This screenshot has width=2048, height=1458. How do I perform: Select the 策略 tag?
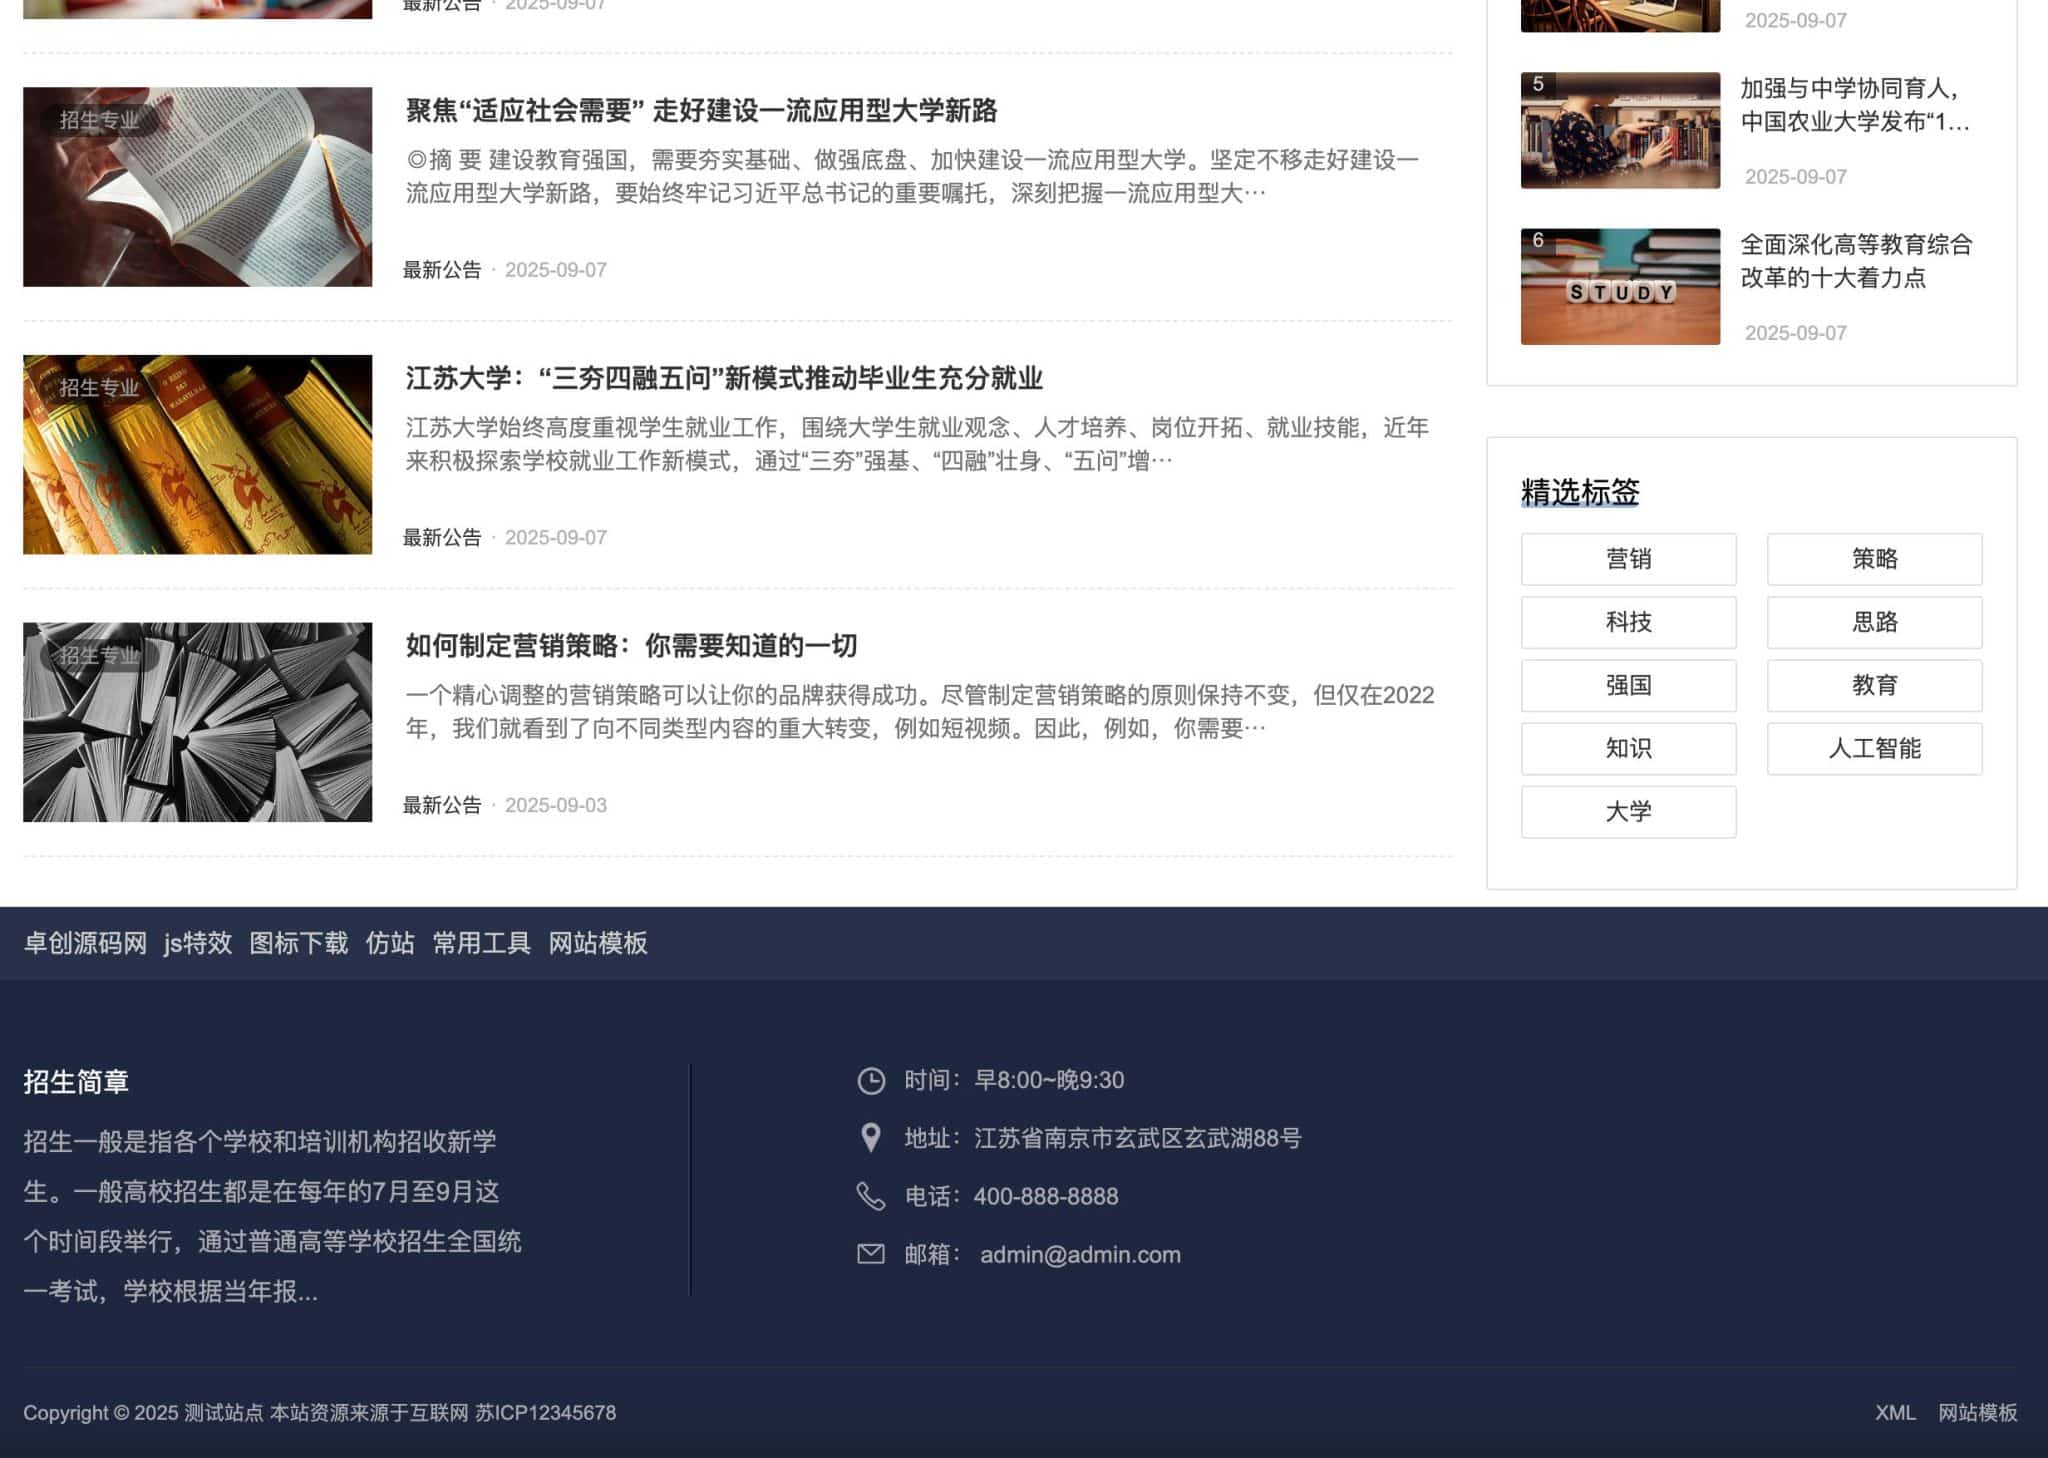click(1874, 559)
